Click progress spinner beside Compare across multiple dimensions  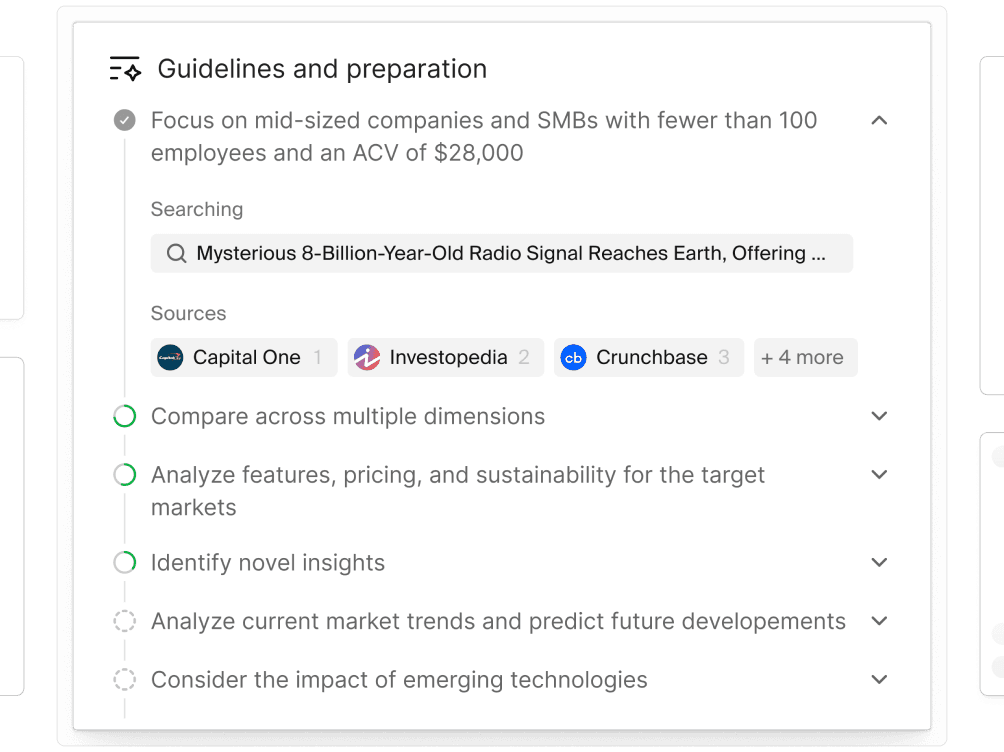[x=125, y=416]
